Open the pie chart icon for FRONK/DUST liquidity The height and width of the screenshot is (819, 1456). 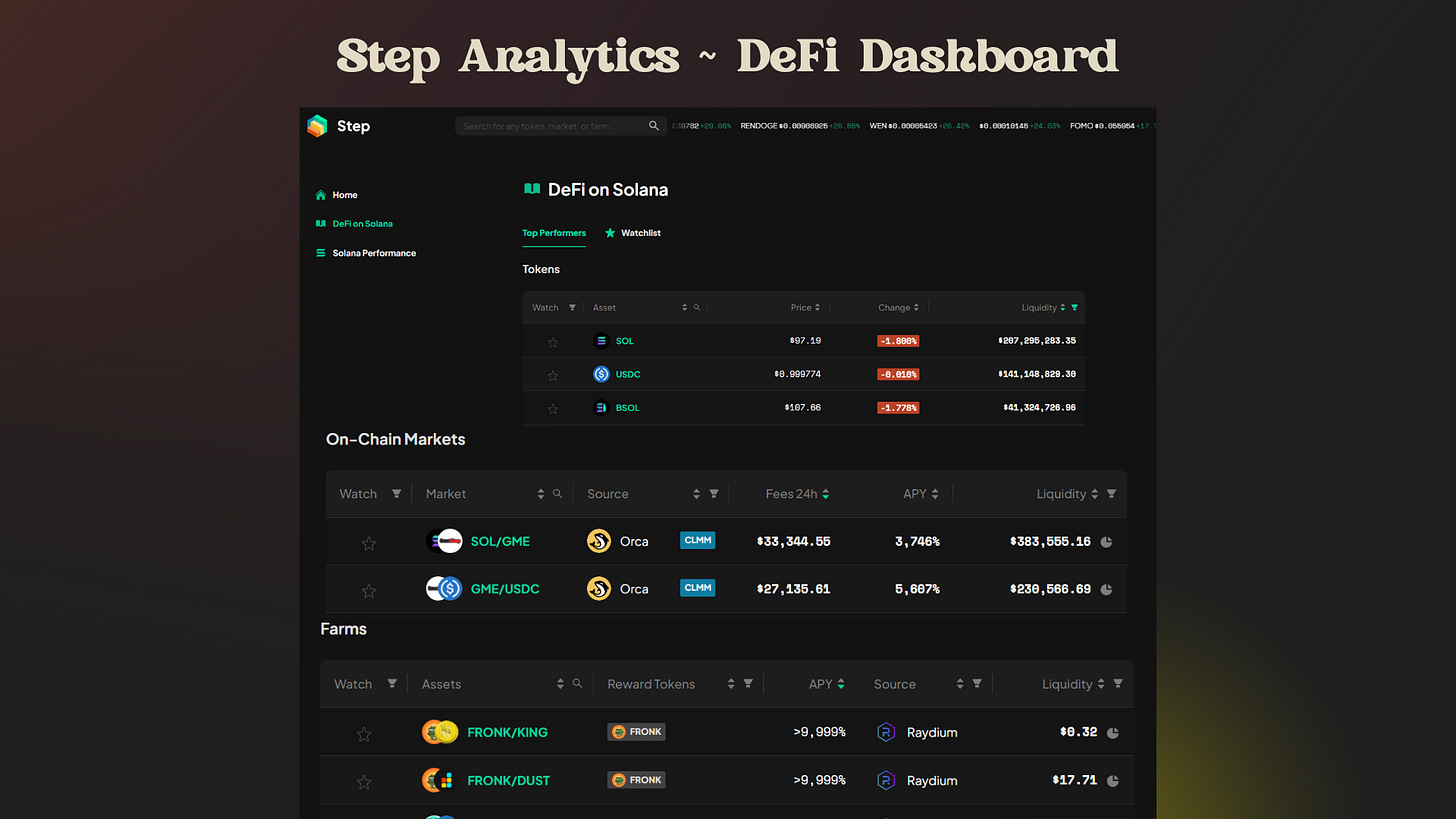coord(1112,781)
